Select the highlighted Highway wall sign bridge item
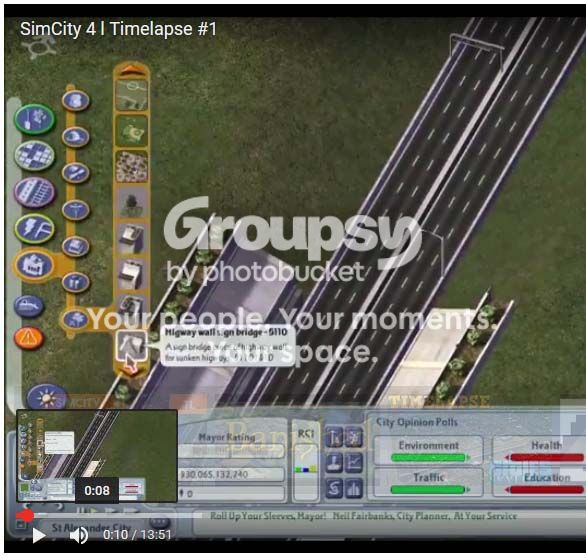Image resolution: width=586 pixels, height=560 pixels. [132, 346]
